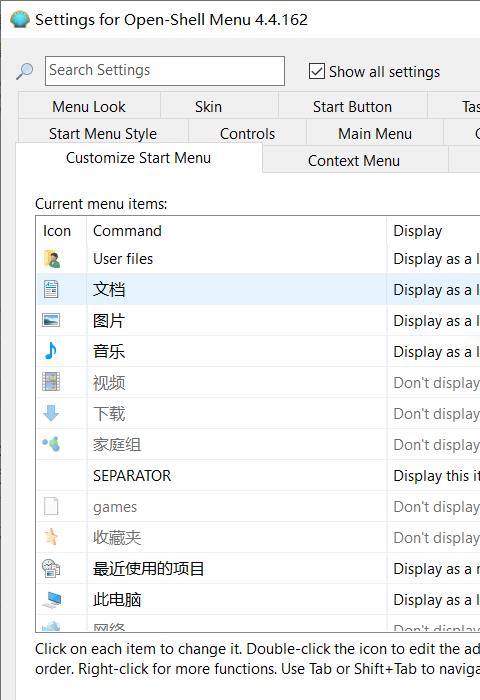Click the 此电脑 computer icon
The height and width of the screenshot is (700, 480).
pos(52,600)
